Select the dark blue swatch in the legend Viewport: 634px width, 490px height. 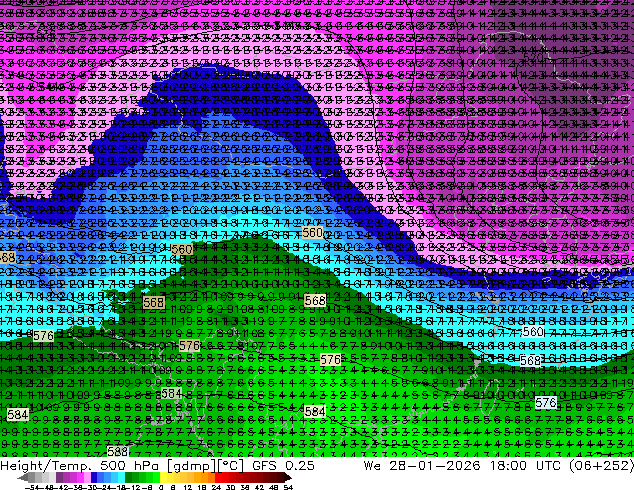click(x=94, y=478)
